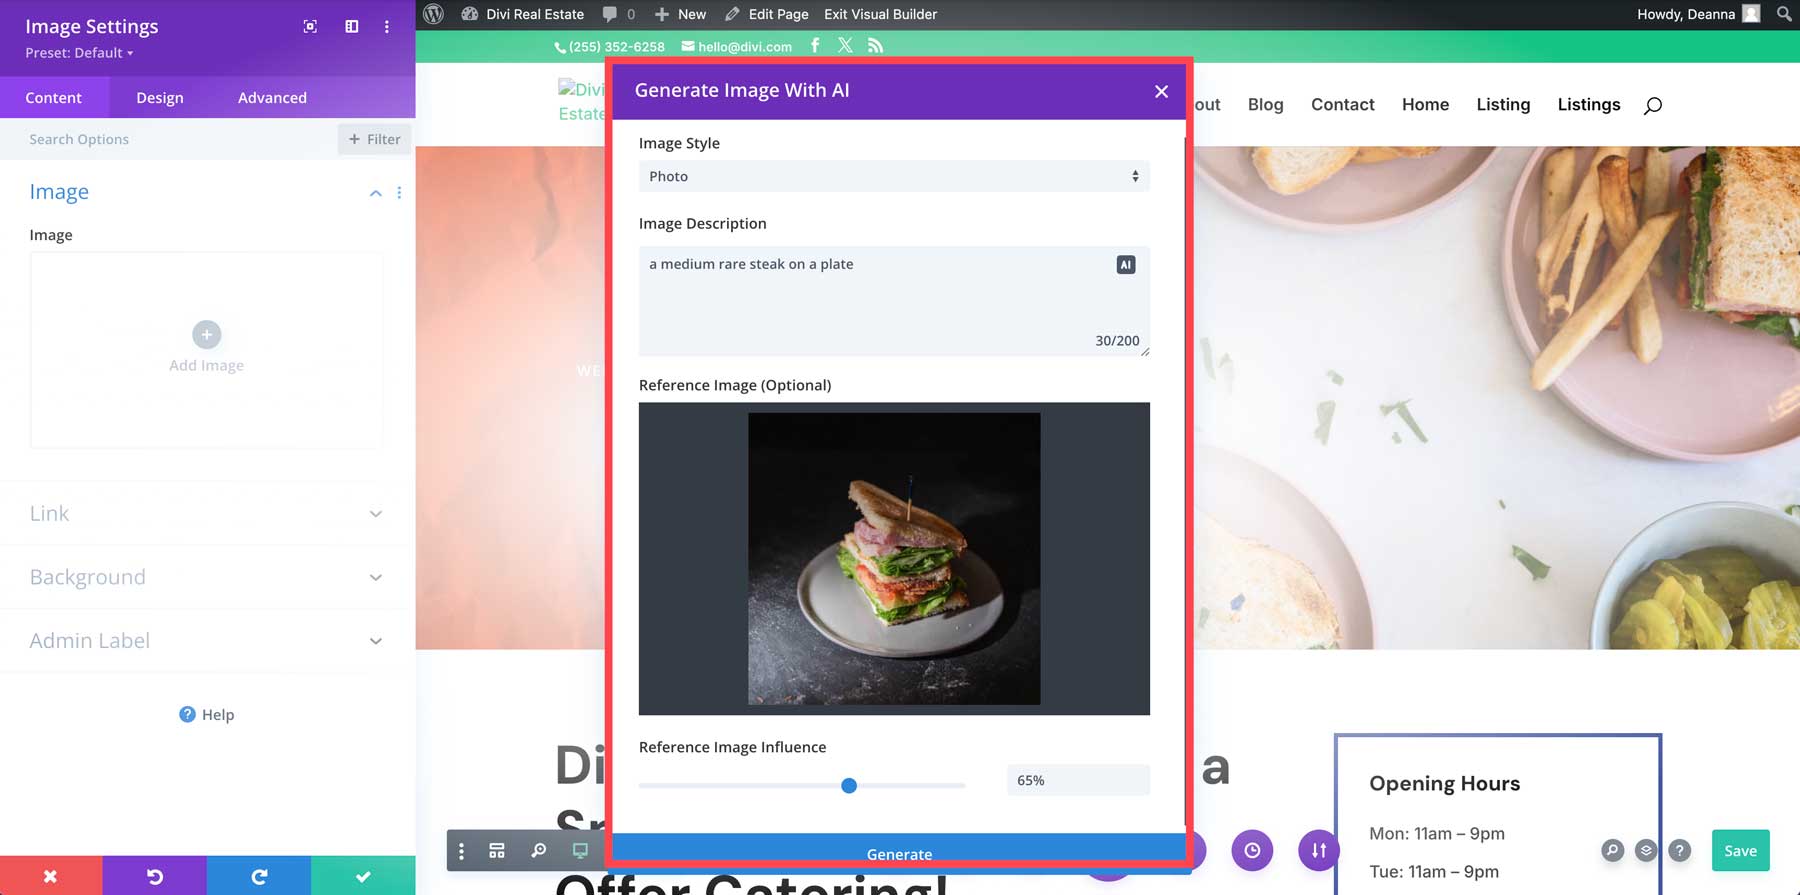Click the 65% influence value field
This screenshot has height=895, width=1800.
(x=1078, y=780)
